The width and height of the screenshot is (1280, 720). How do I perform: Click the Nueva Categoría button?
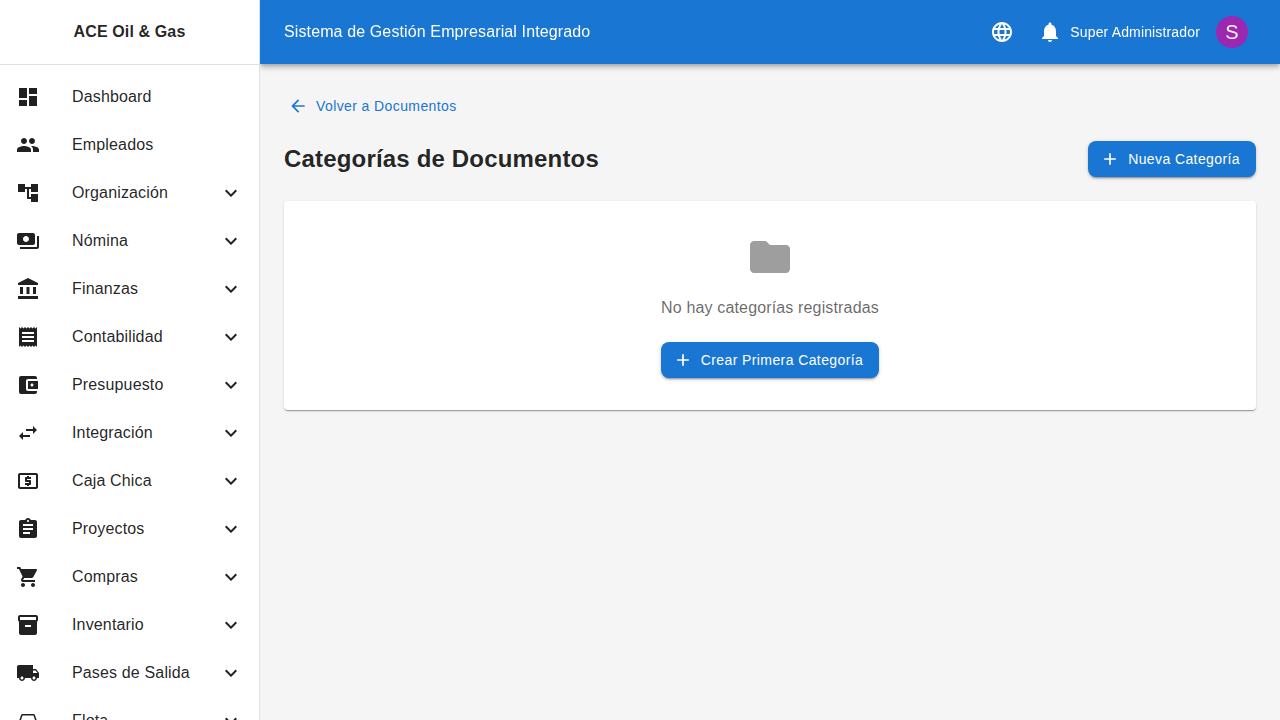[x=1171, y=159]
